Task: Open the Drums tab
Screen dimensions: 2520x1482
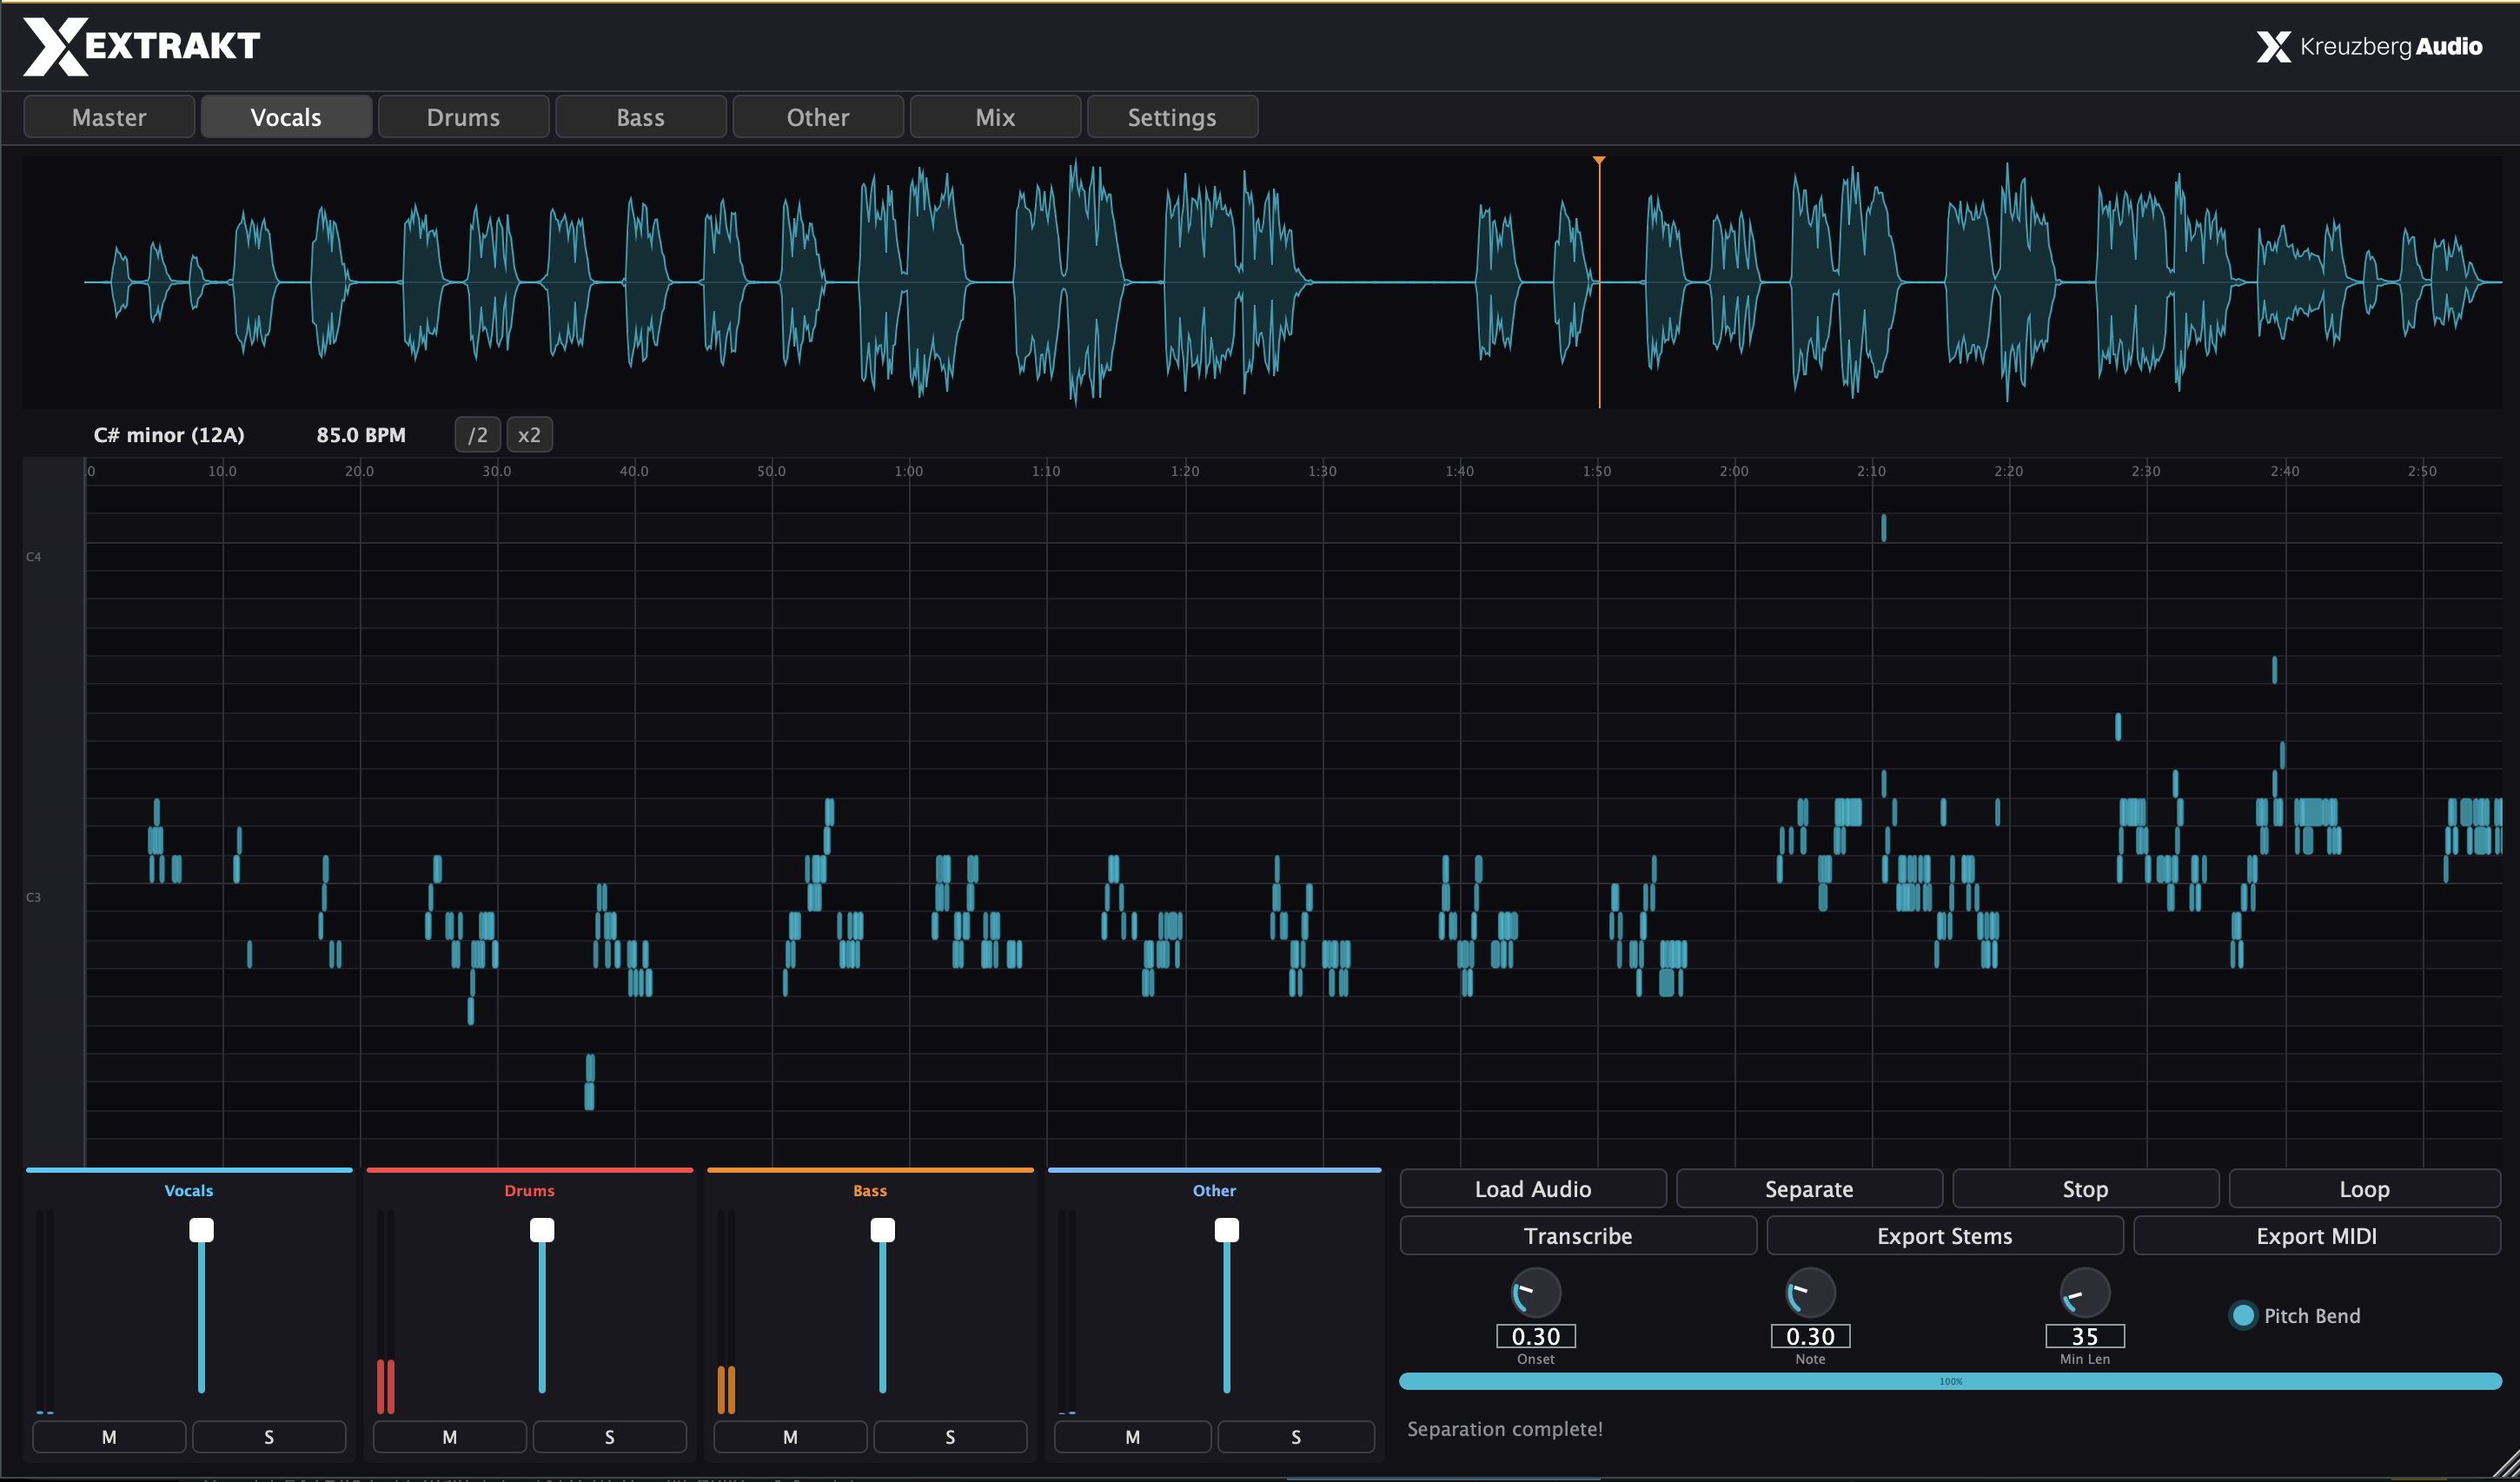Action: [463, 117]
